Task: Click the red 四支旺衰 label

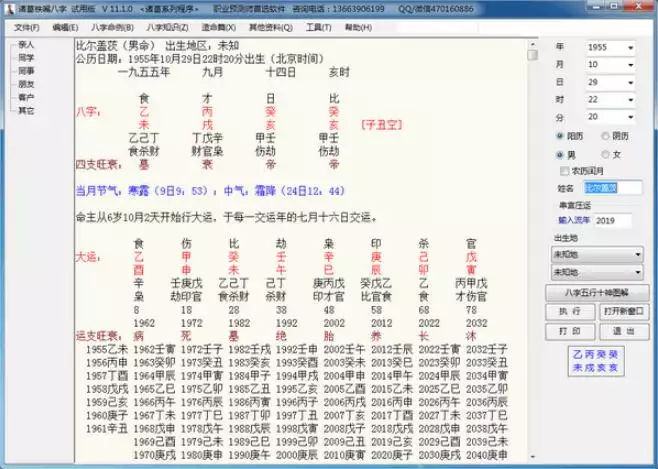Action: pos(97,164)
